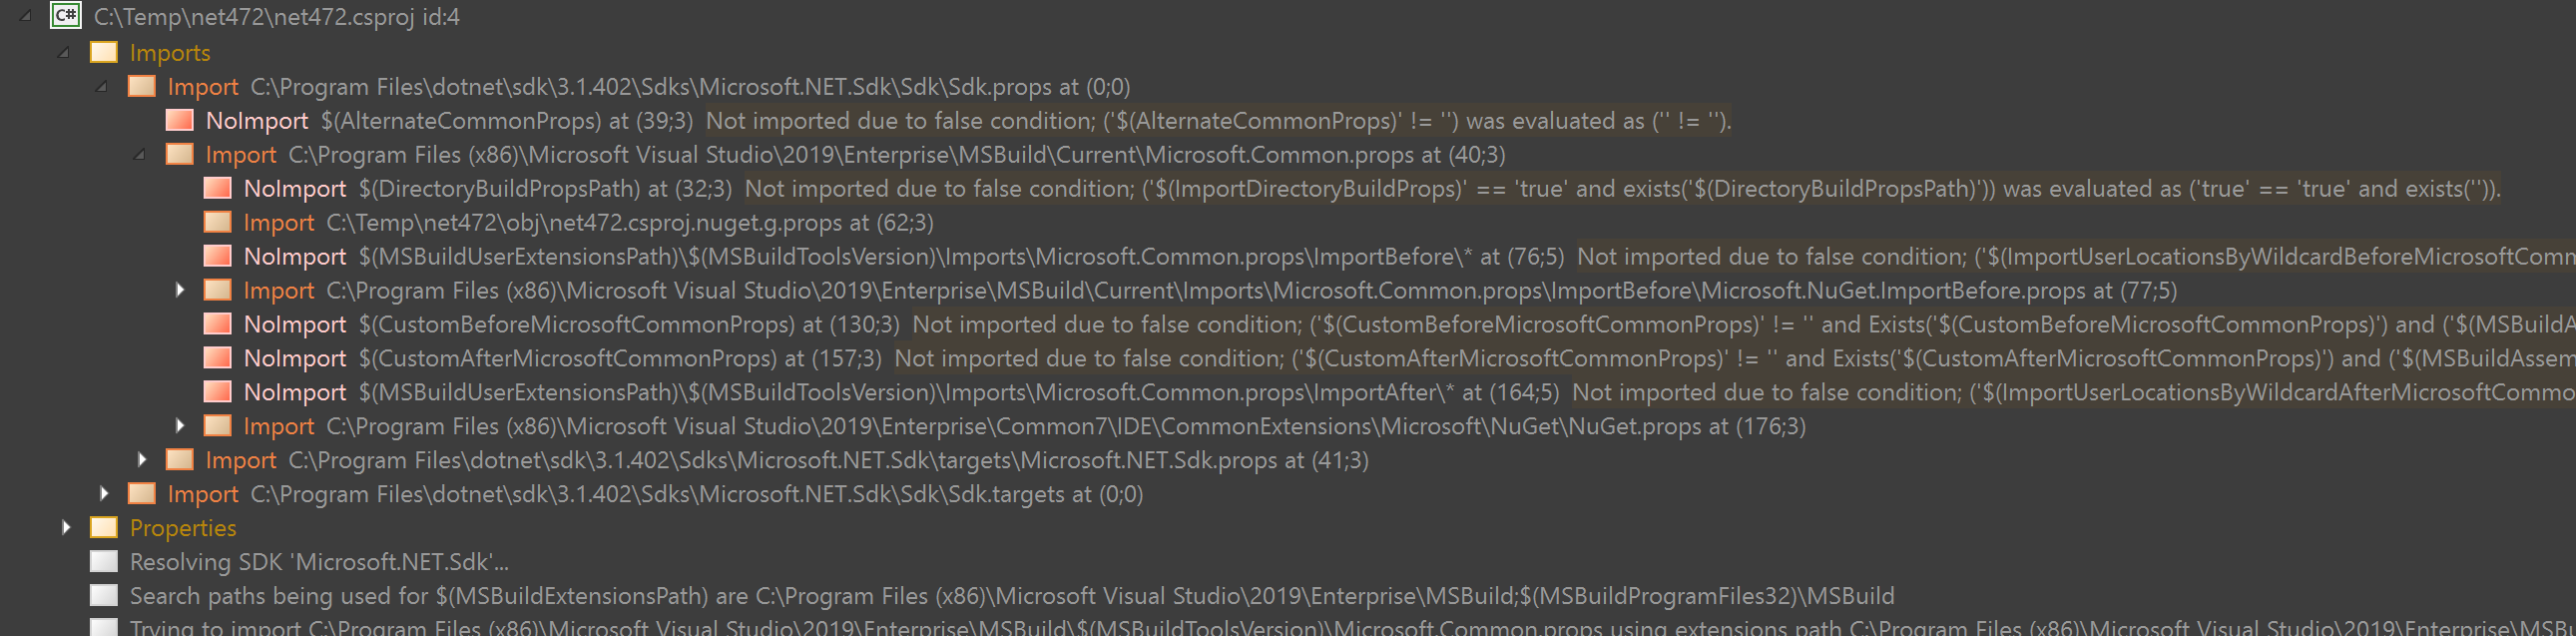Select the MSBuildExtensionsPath search paths message
The image size is (2576, 636).
pos(800,595)
